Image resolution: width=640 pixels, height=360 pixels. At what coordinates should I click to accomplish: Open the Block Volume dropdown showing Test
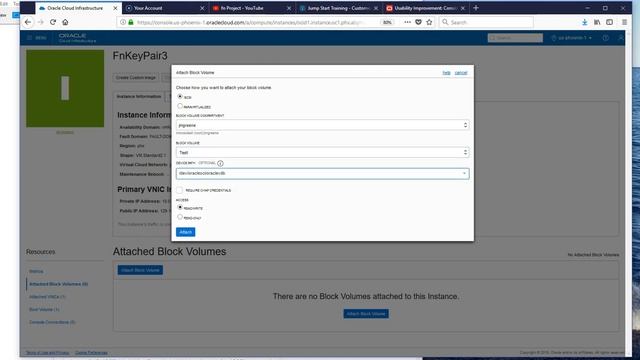pyautogui.click(x=322, y=152)
